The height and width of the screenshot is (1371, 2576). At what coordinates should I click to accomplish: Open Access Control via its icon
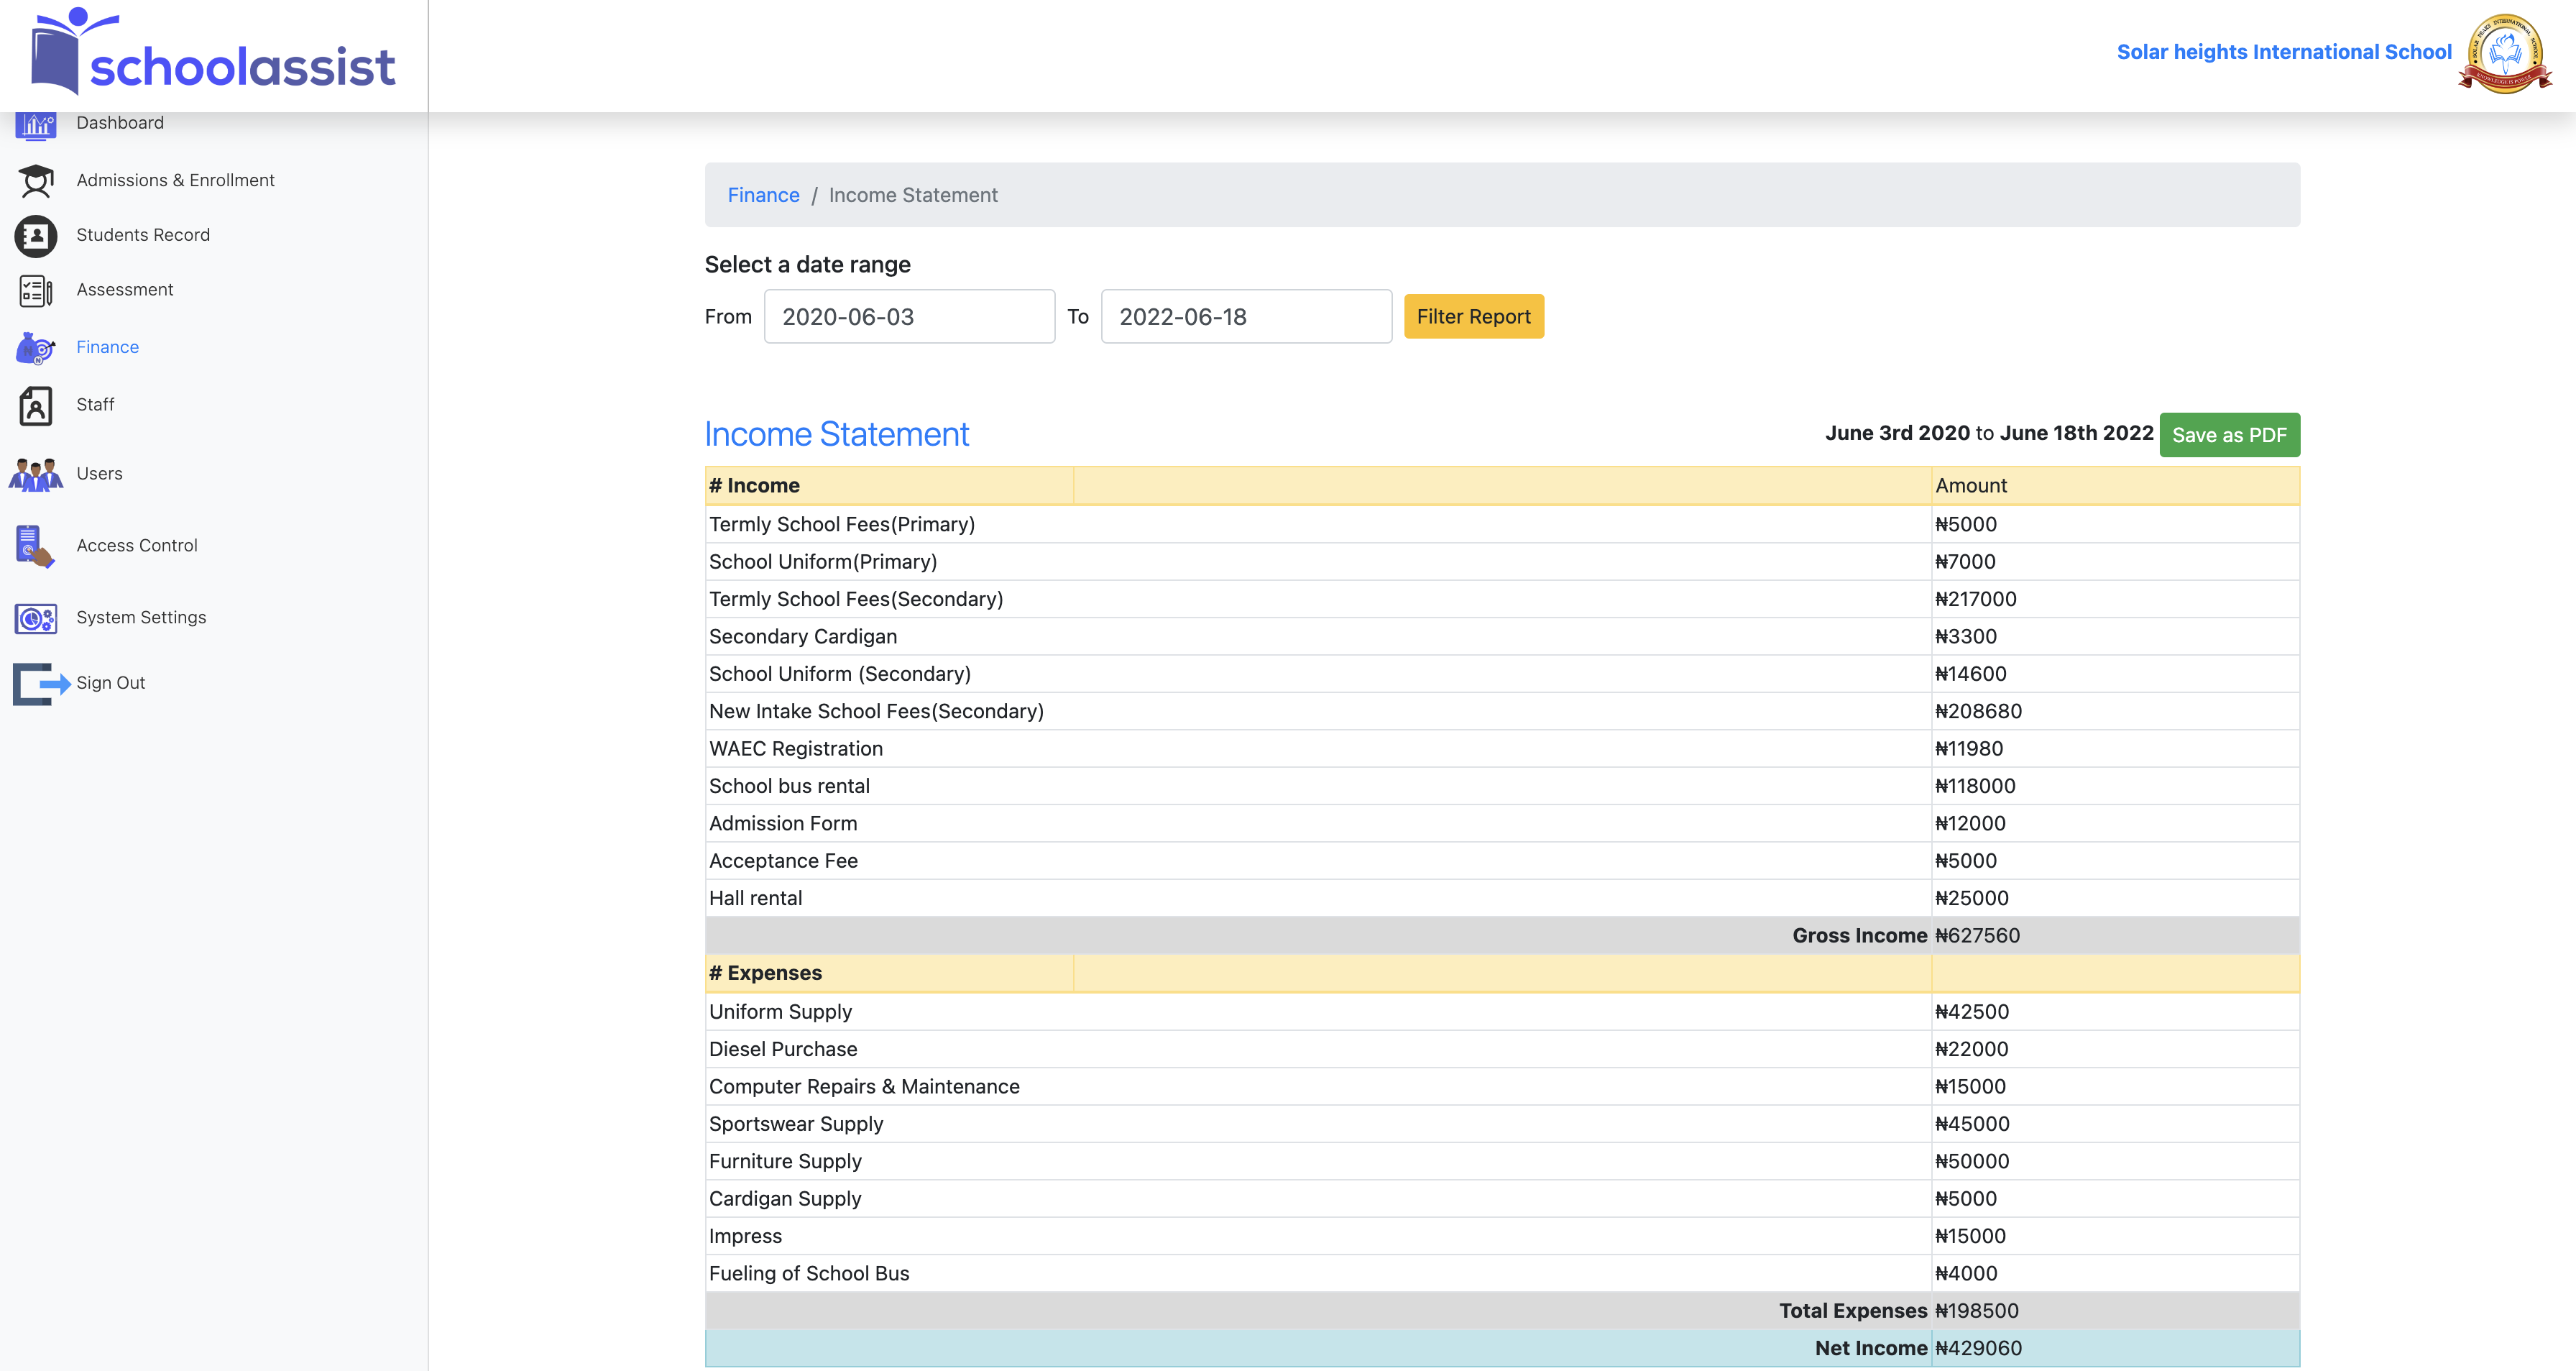pyautogui.click(x=32, y=546)
